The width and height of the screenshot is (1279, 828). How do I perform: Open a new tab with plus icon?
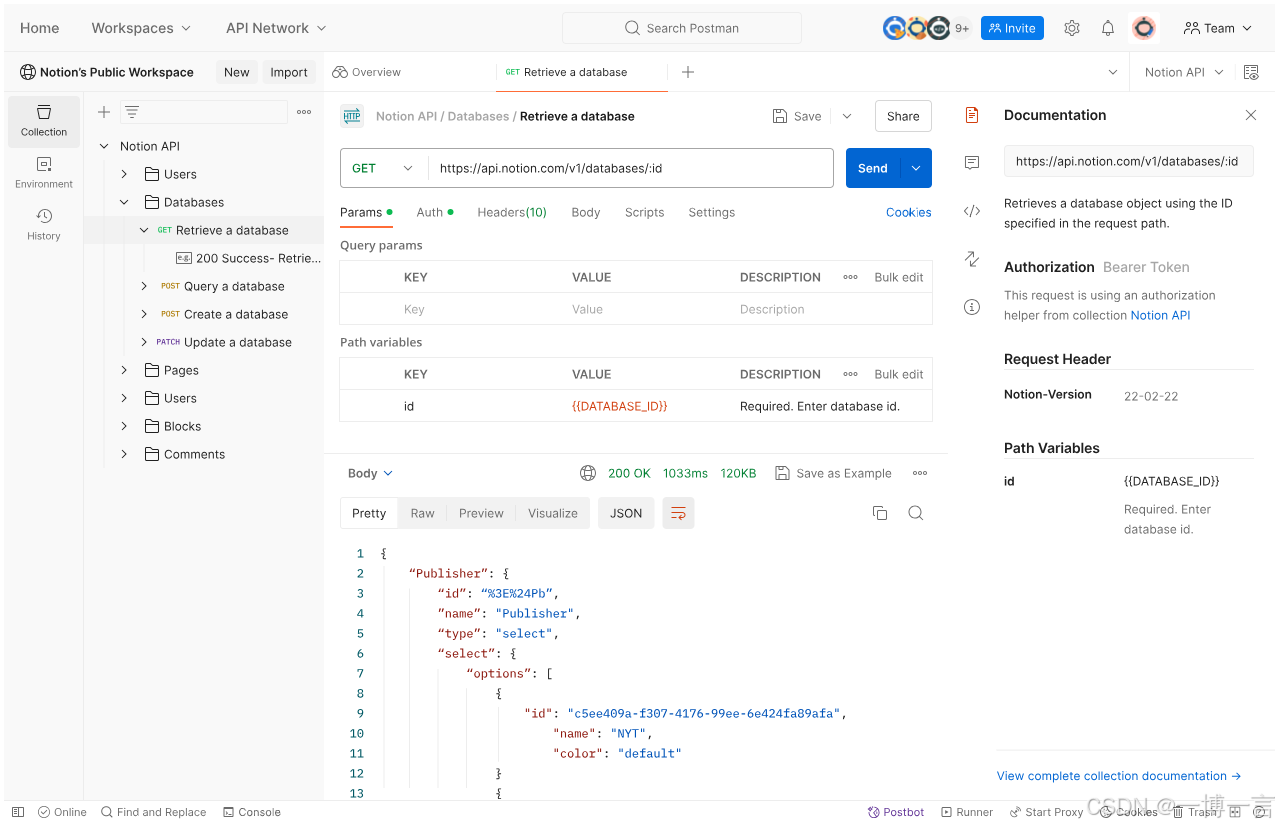pos(688,72)
